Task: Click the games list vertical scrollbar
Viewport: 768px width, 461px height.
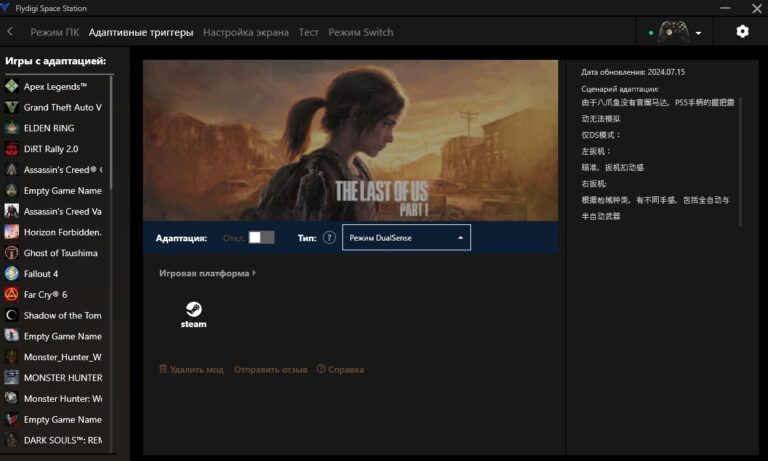Action: point(111,132)
